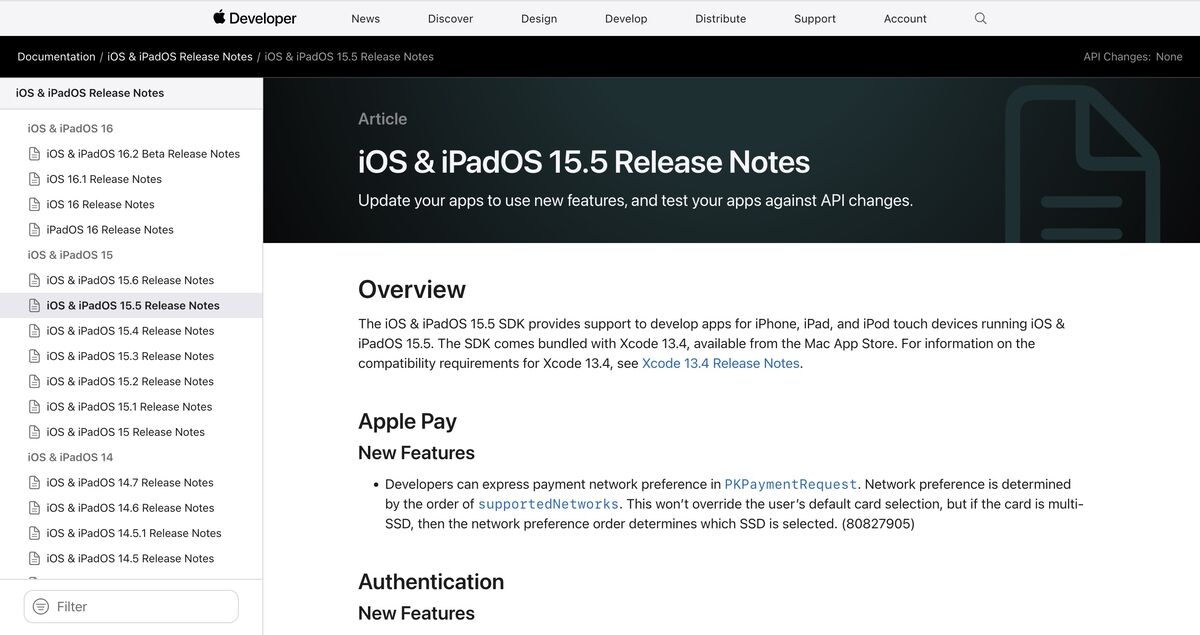The height and width of the screenshot is (635, 1200).
Task: Open the Xcode 13.4 Release Notes link
Action: point(721,363)
